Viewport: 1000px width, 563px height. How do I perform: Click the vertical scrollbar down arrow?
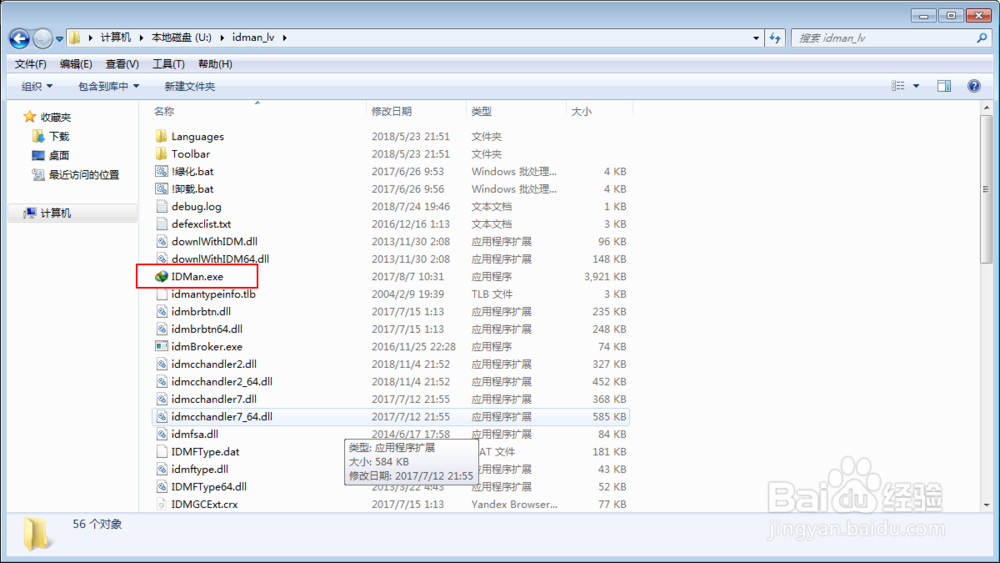pos(987,505)
